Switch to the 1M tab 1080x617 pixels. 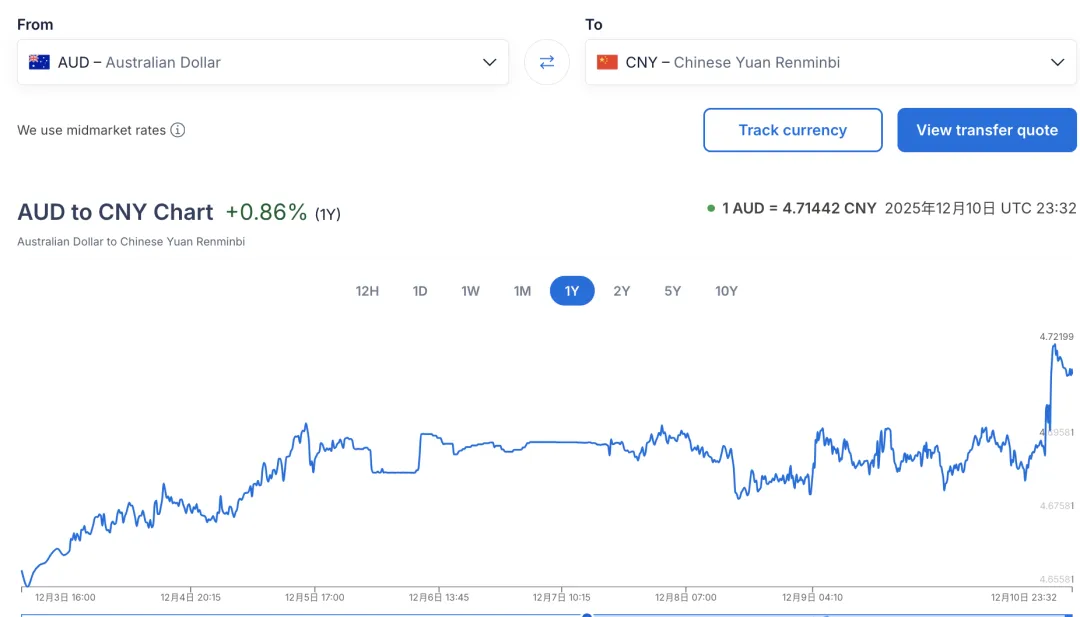coord(521,291)
